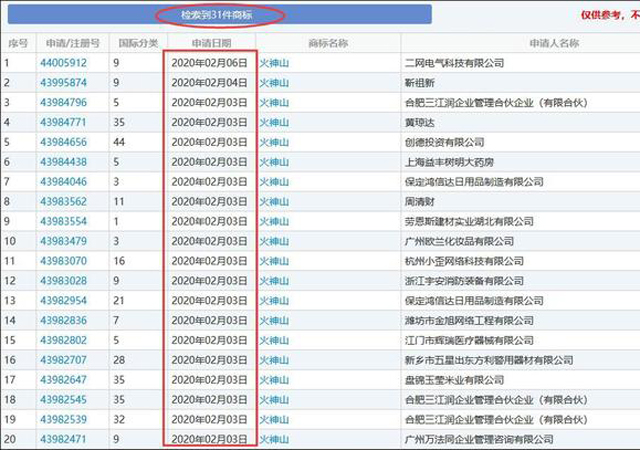
Task: Select class cell 32 in row 19
Action: pyautogui.click(x=119, y=419)
